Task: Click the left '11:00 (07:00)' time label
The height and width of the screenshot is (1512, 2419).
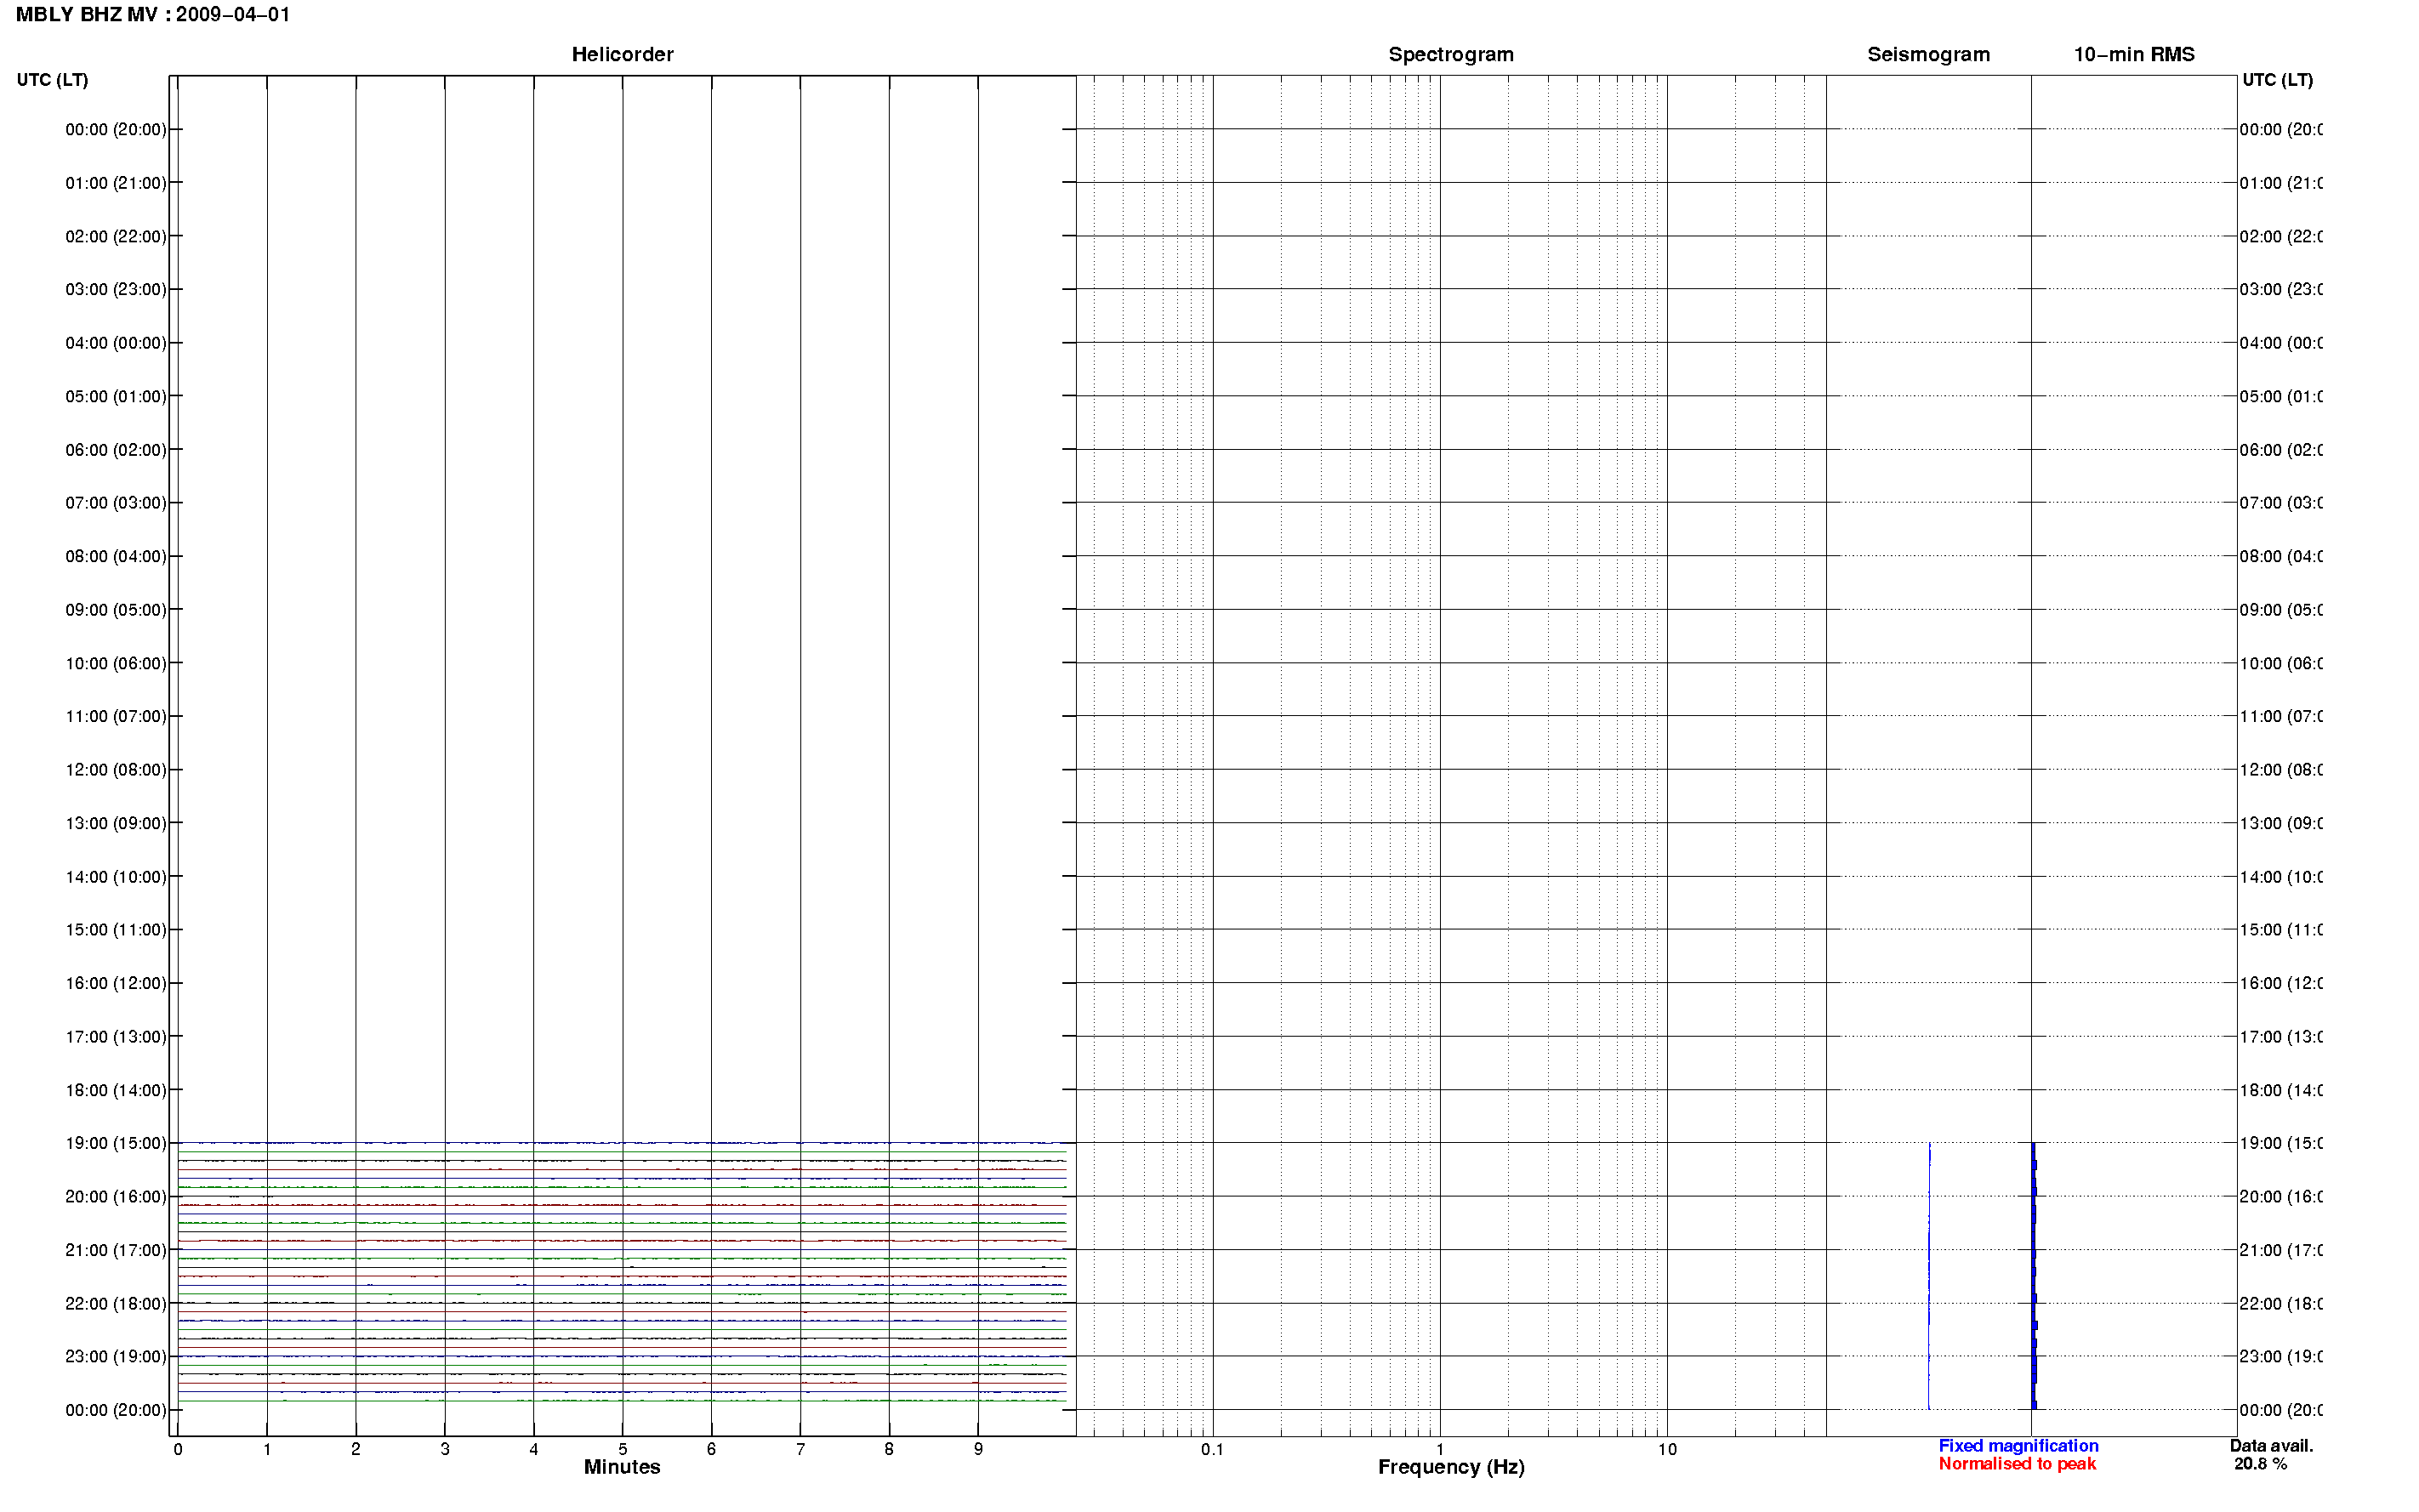Action: 116,716
